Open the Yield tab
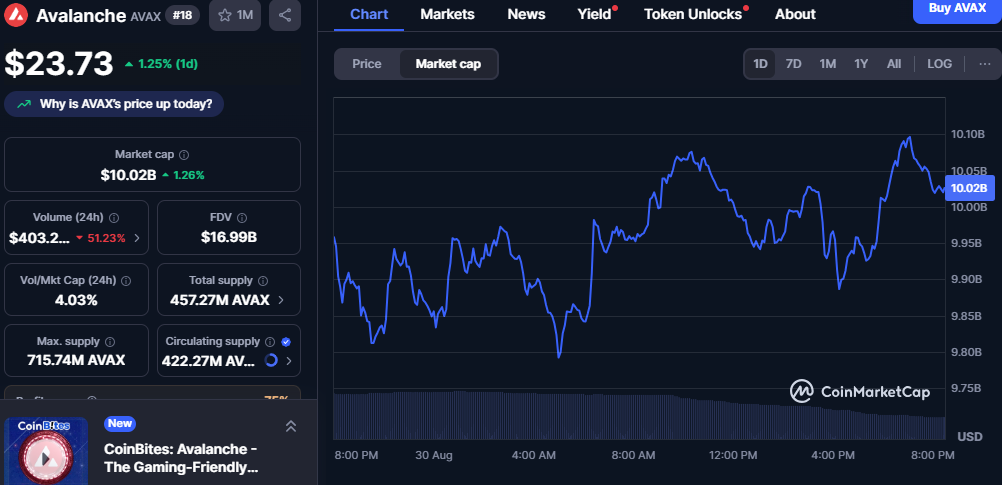 coord(594,14)
